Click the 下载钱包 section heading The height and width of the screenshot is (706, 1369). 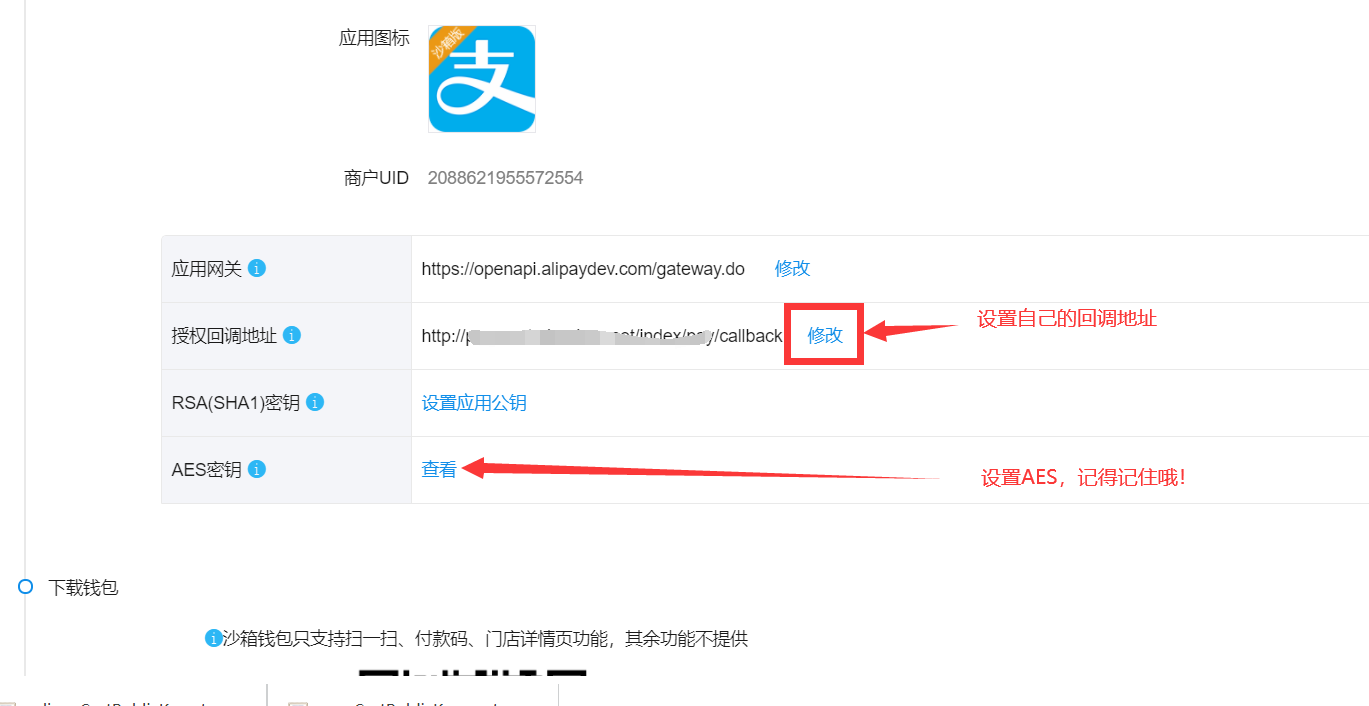[x=84, y=588]
